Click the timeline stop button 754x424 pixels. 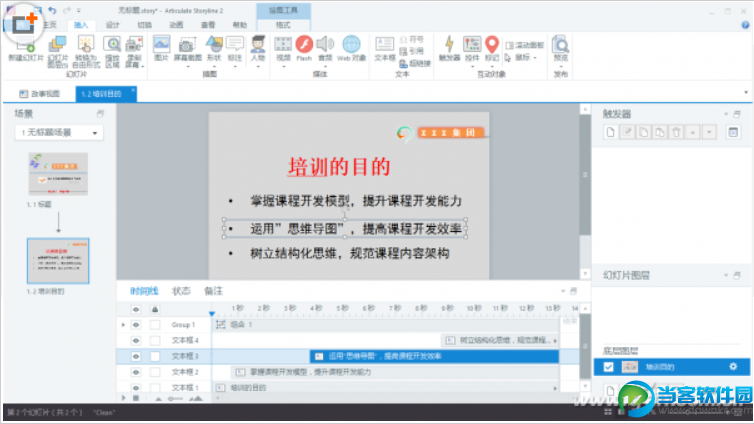coord(136,398)
